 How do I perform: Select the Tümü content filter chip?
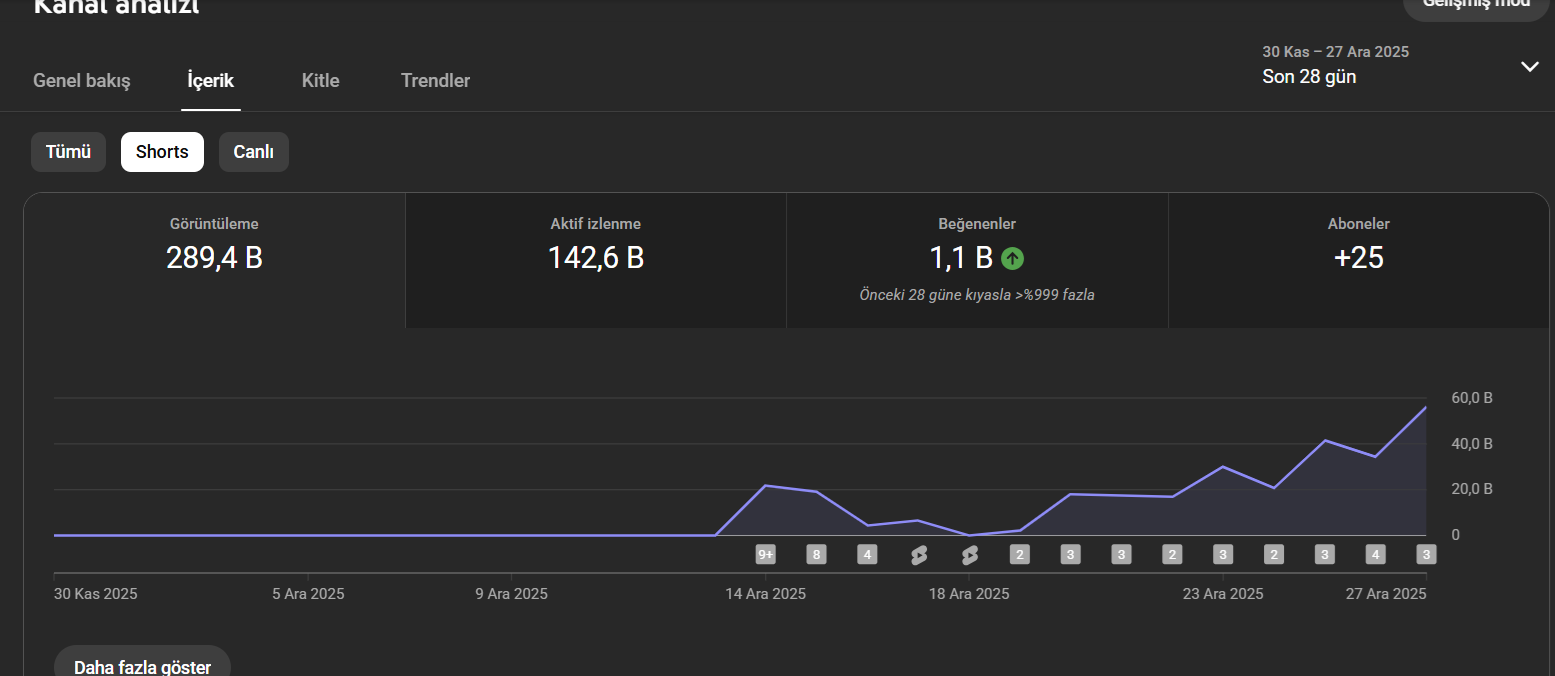68,152
